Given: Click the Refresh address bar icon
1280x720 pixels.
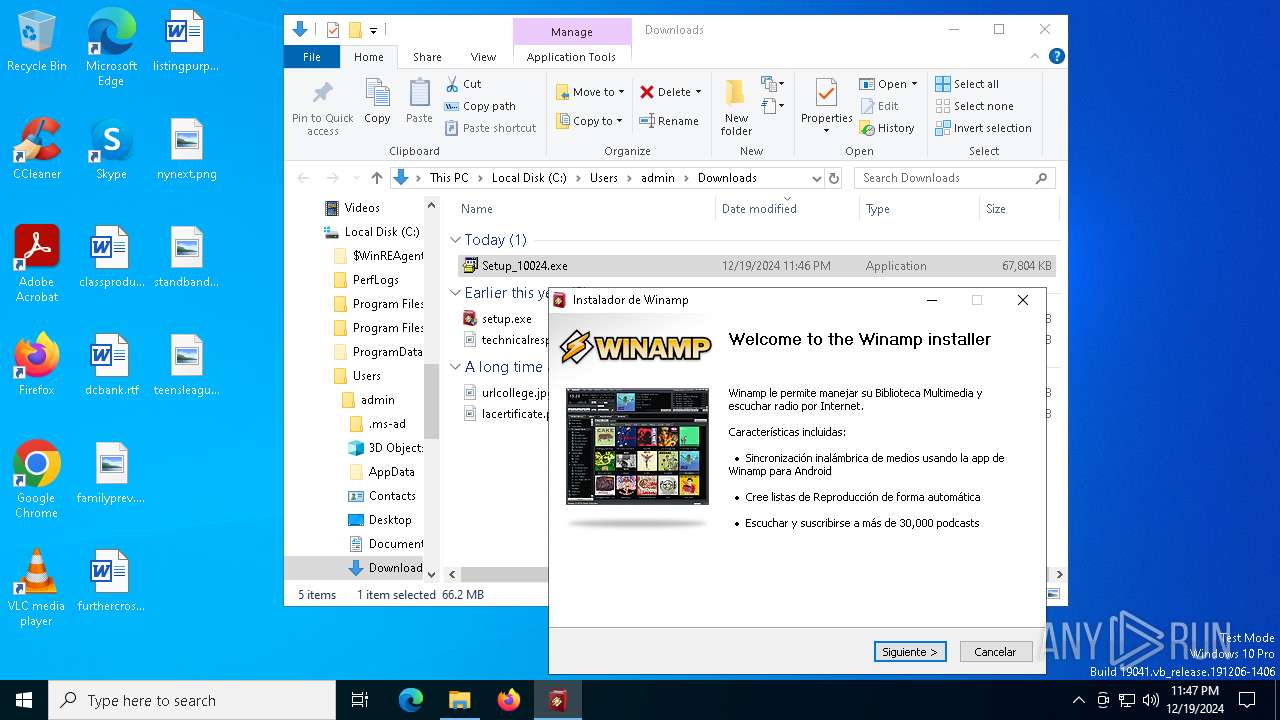Looking at the screenshot, I should (x=833, y=178).
